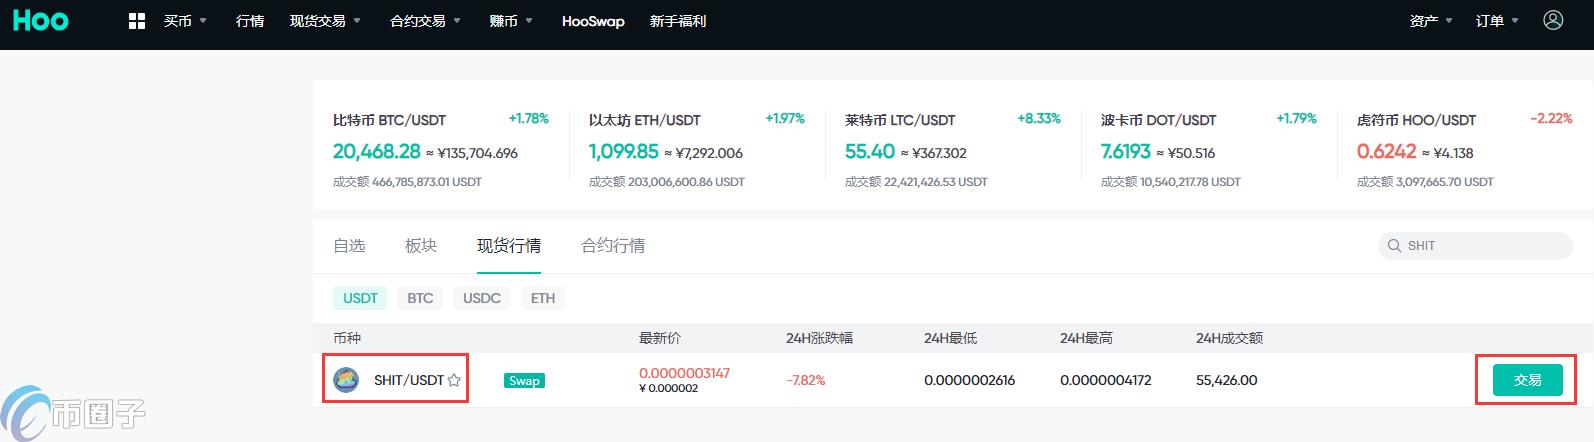
Task: Switch to the 自选 tab
Action: coord(349,246)
